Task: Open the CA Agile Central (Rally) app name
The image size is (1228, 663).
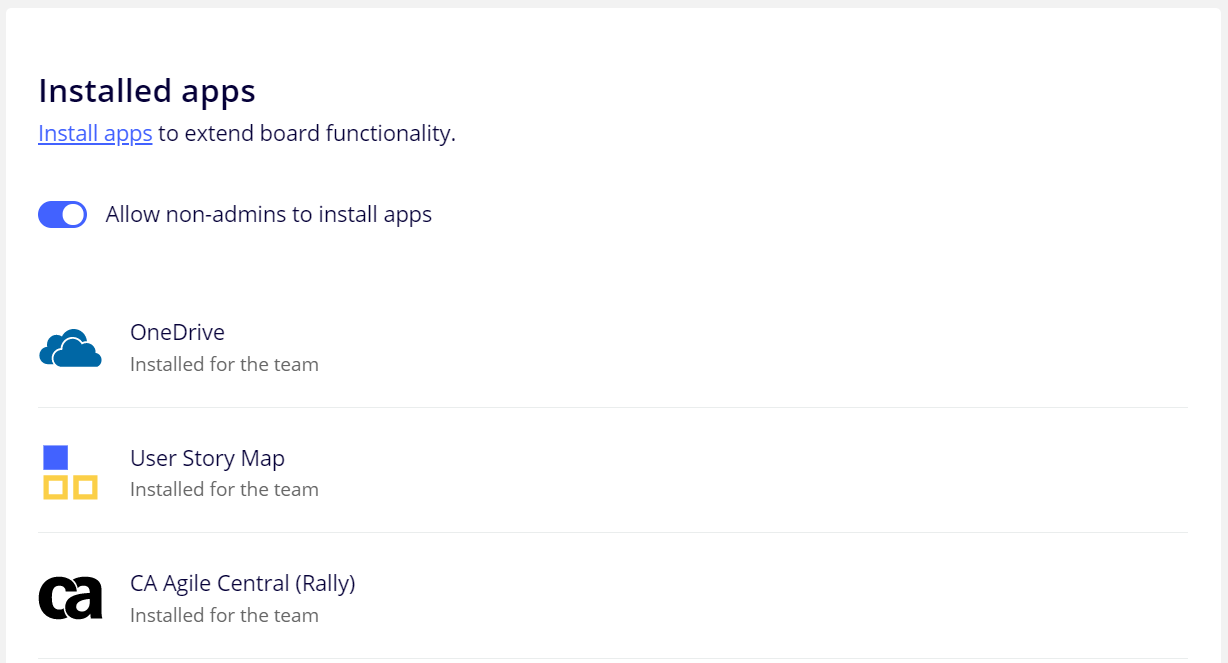Action: pos(242,583)
